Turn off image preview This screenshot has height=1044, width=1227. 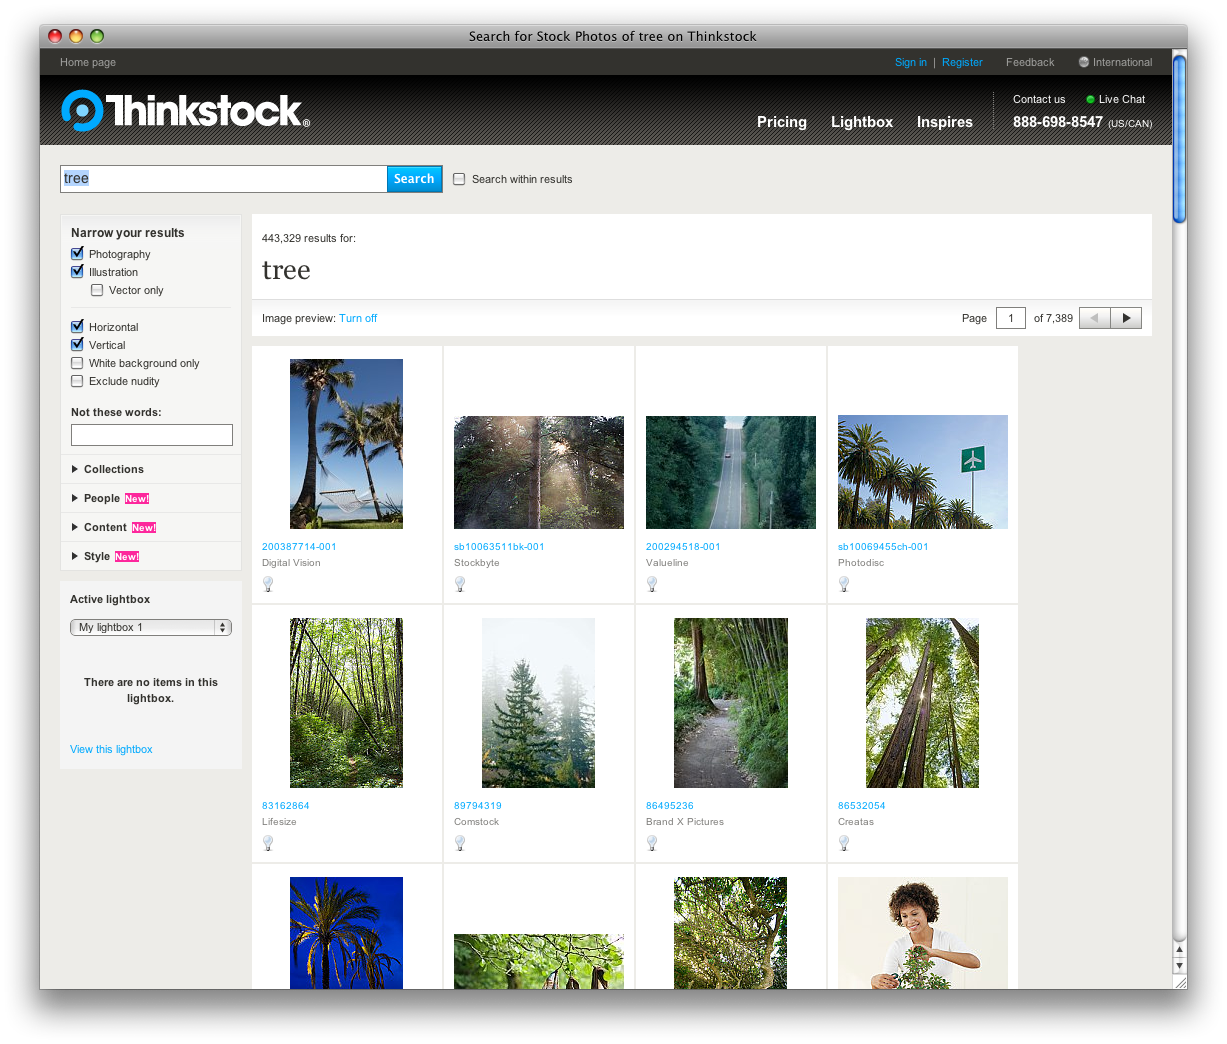[x=358, y=318]
